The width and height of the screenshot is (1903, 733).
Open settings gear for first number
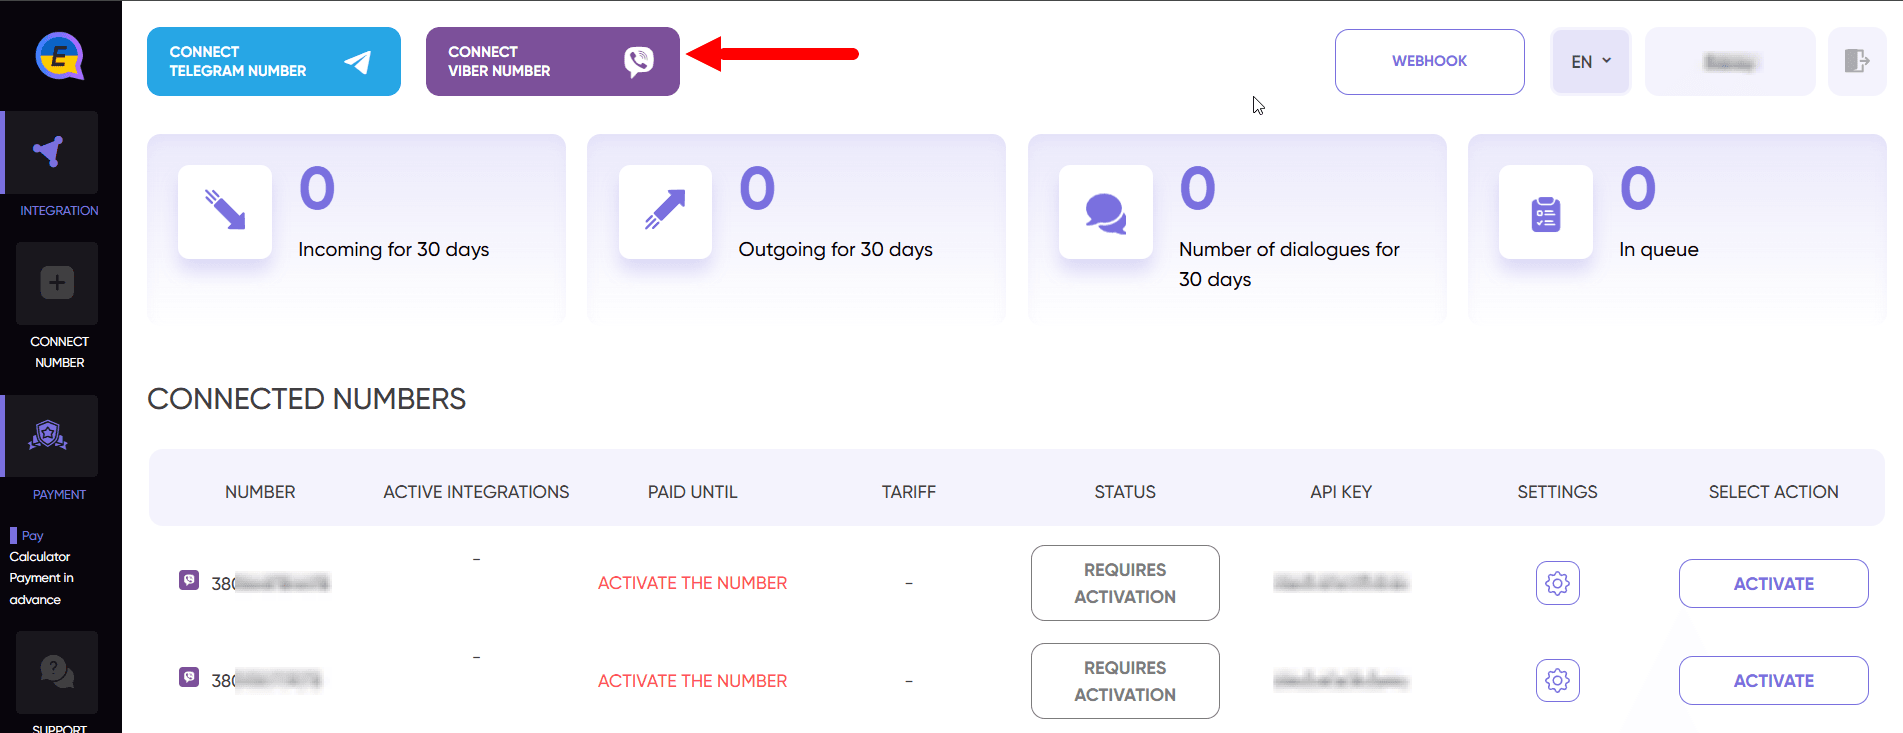point(1557,583)
